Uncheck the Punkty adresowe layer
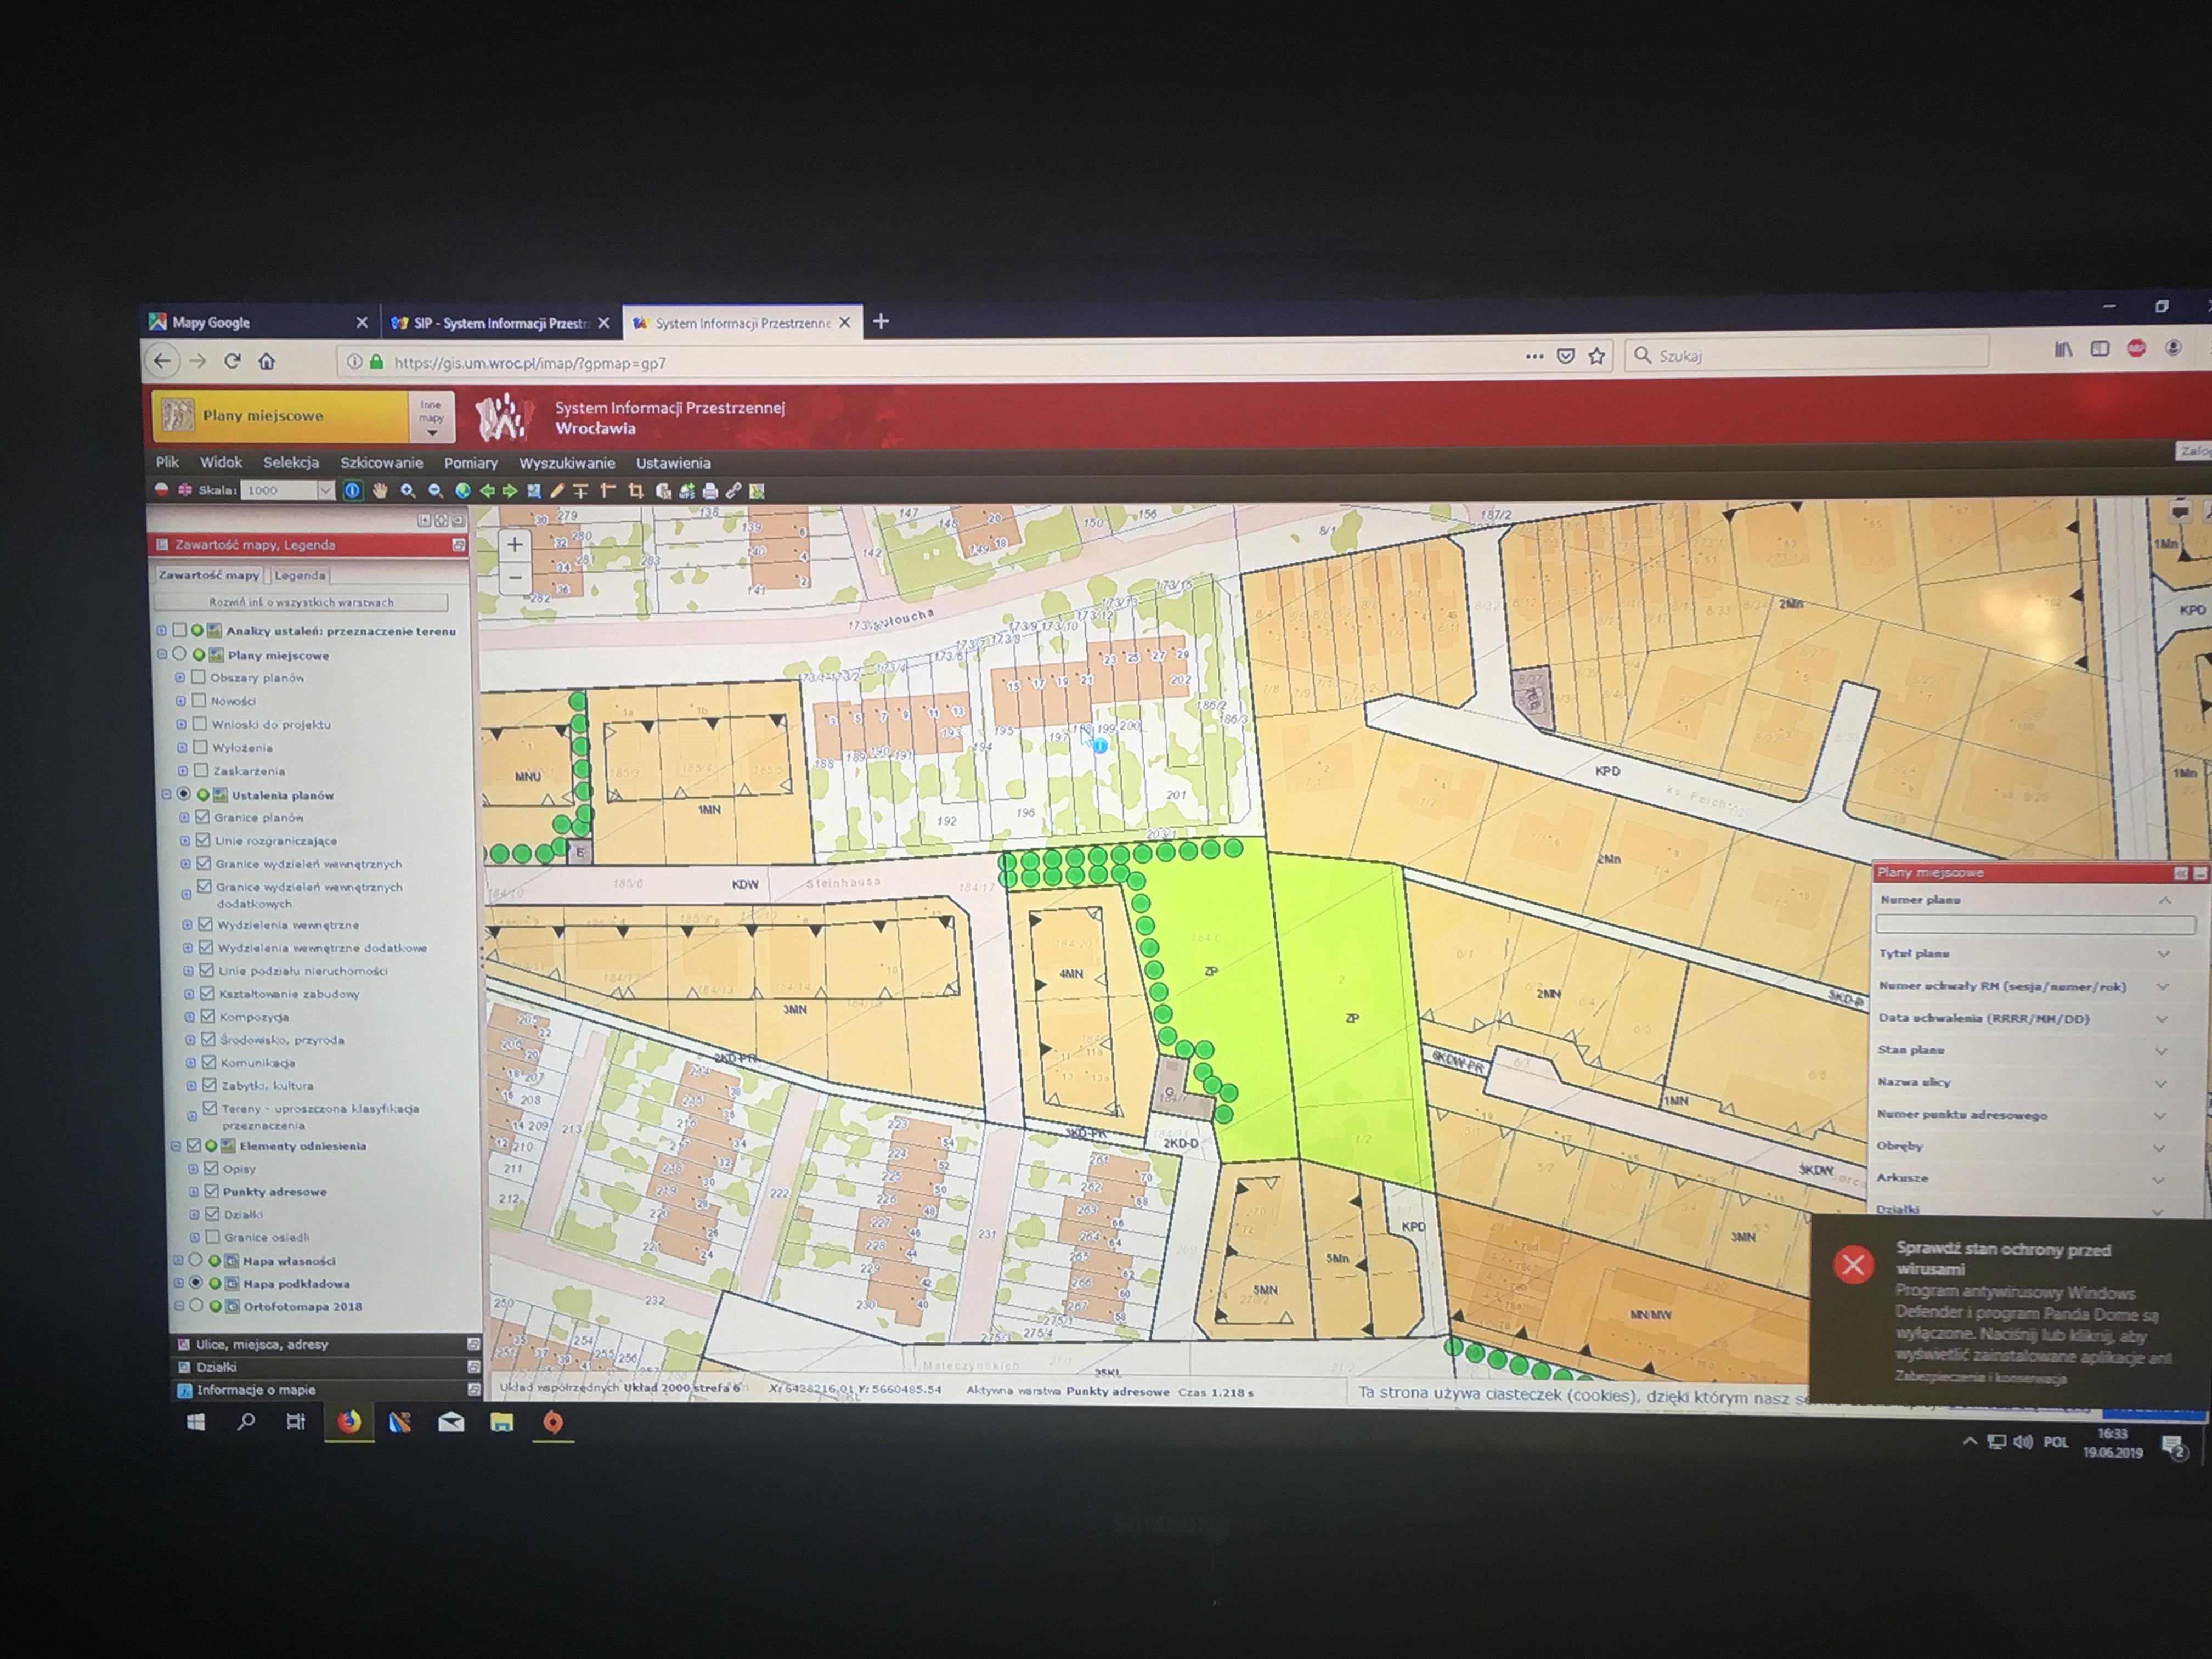Image resolution: width=2212 pixels, height=1659 pixels. click(x=211, y=1191)
